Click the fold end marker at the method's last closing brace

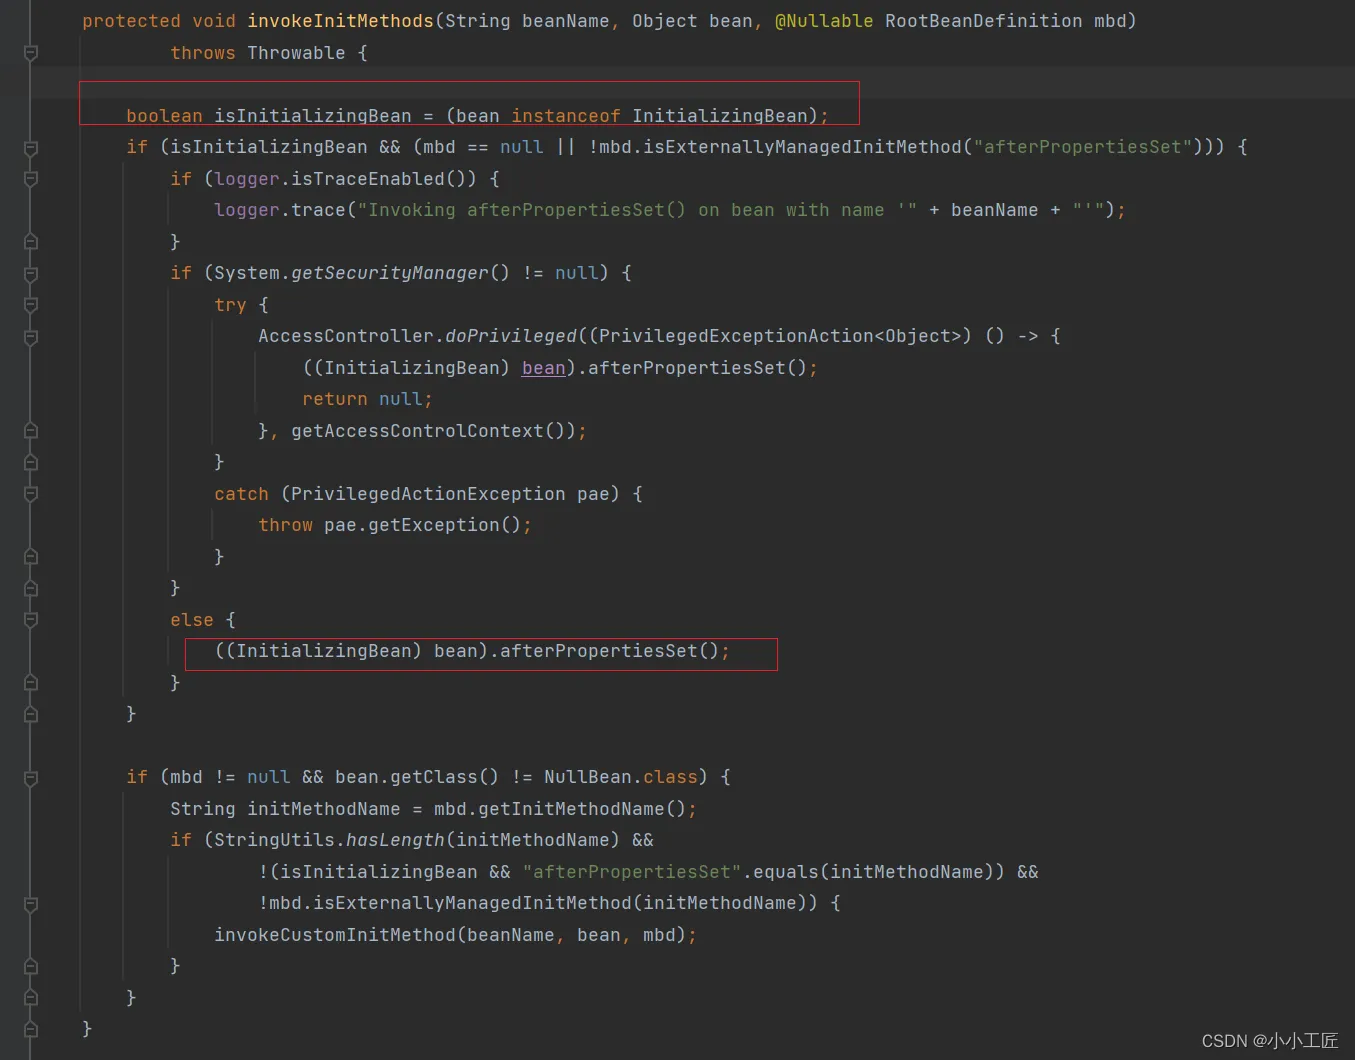click(x=31, y=1029)
